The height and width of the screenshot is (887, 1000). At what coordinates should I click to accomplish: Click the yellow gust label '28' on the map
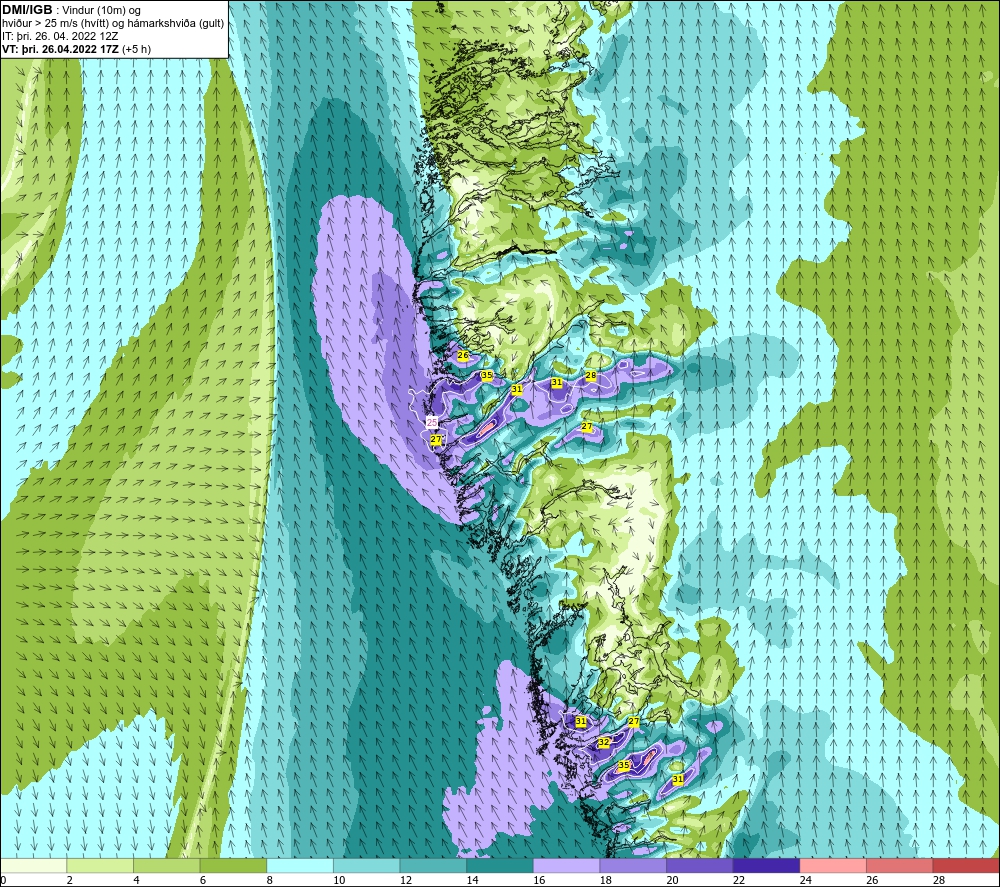point(591,376)
